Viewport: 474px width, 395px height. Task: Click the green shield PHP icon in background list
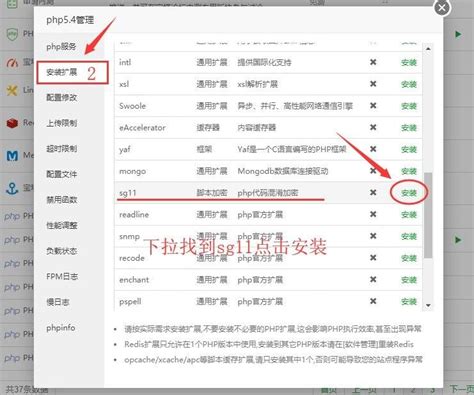pos(12,34)
